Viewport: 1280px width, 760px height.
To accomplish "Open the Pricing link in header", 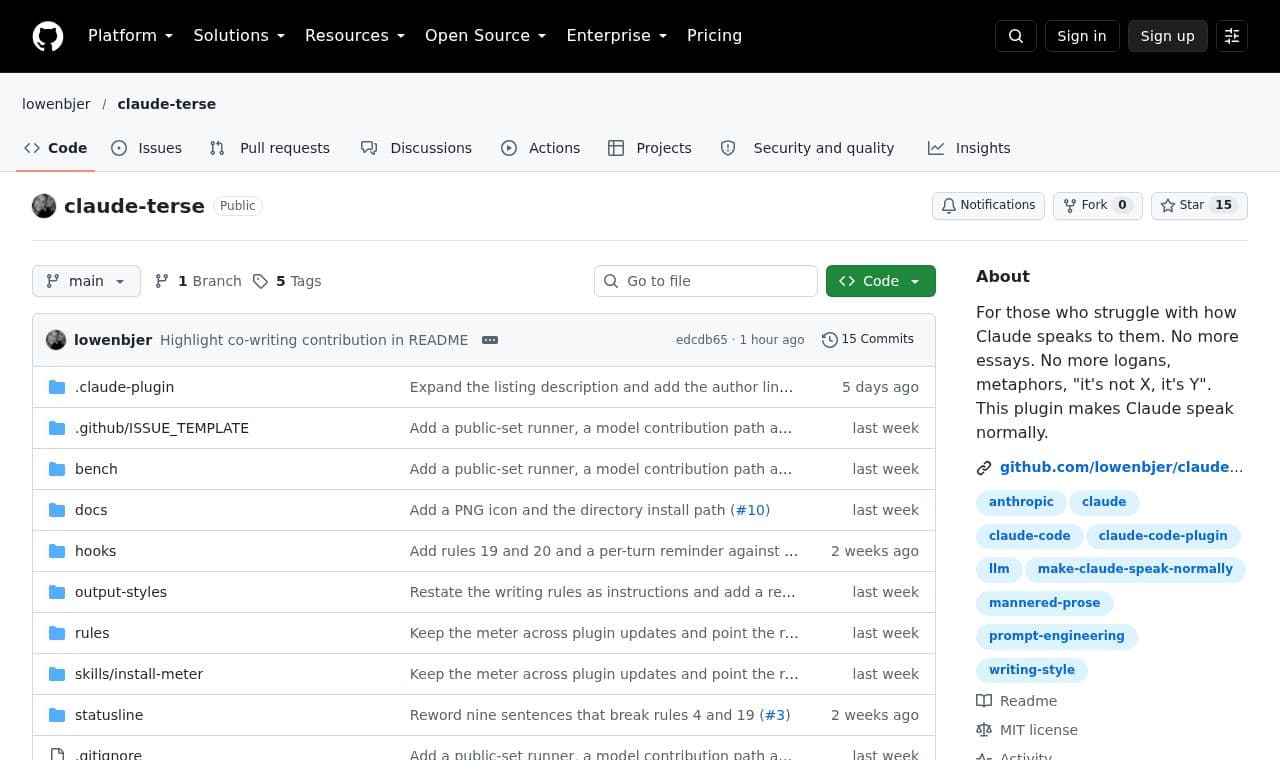I will (714, 36).
